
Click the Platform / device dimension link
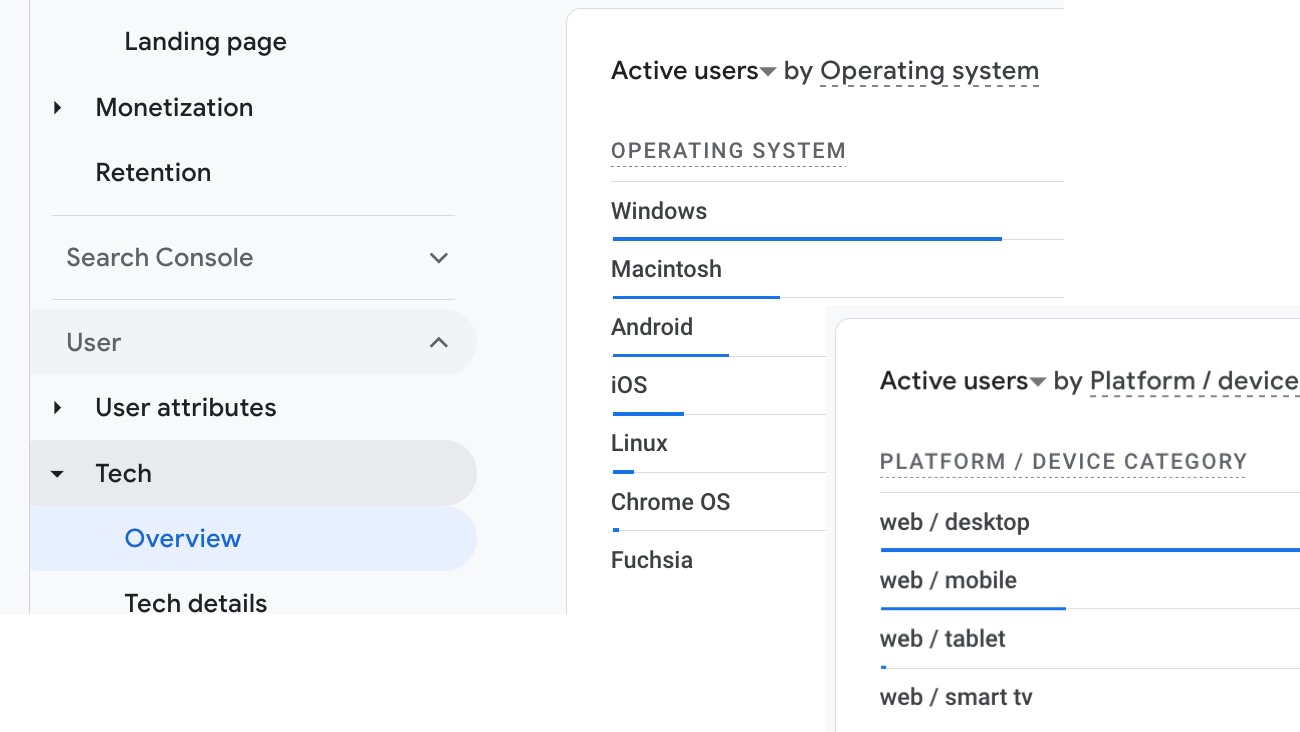pyautogui.click(x=1194, y=381)
